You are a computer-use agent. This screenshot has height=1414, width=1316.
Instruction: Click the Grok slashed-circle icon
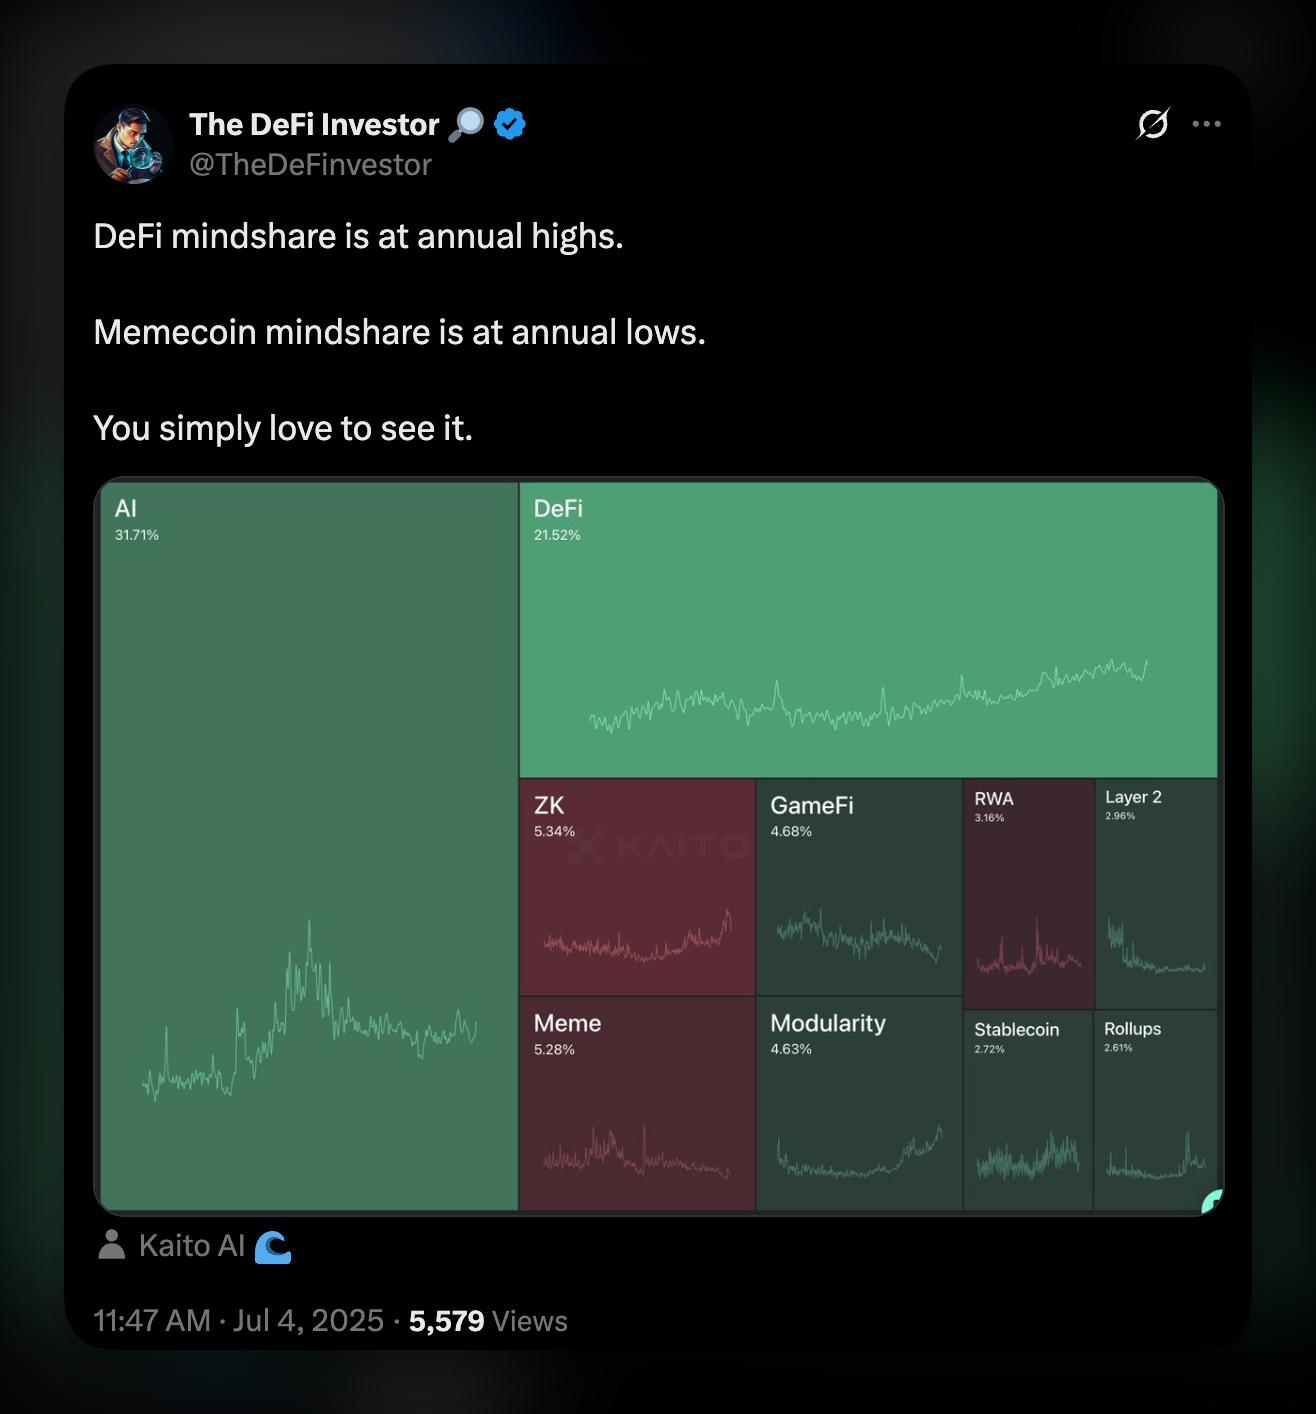click(x=1152, y=124)
